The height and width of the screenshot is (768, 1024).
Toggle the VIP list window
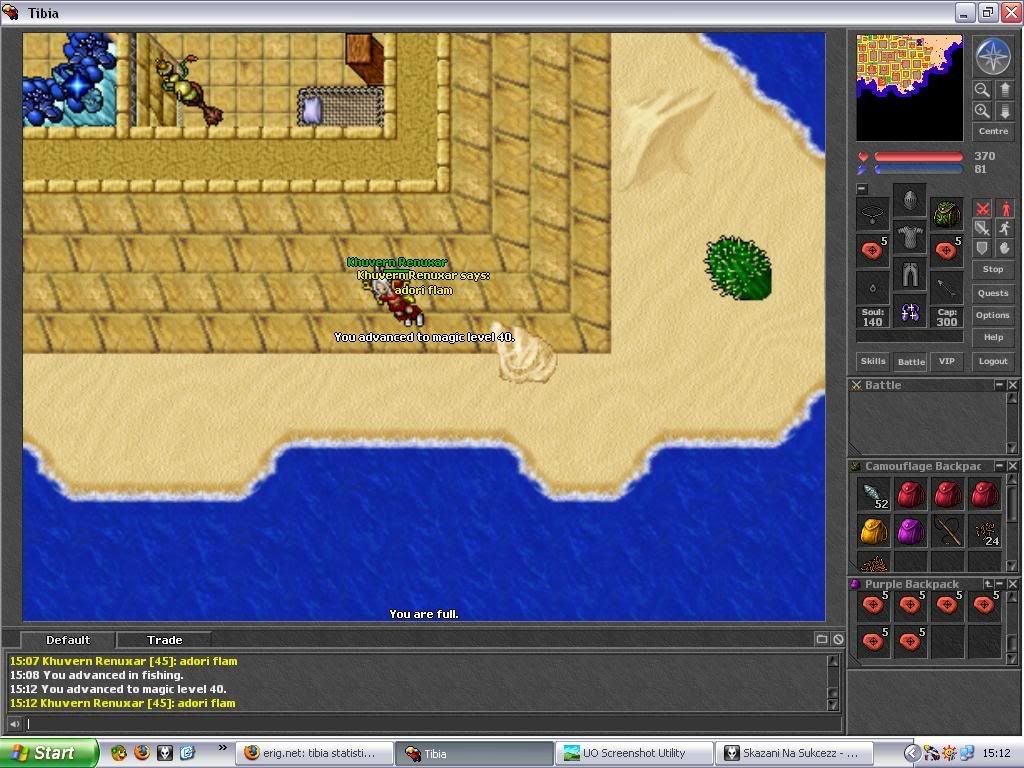[946, 361]
